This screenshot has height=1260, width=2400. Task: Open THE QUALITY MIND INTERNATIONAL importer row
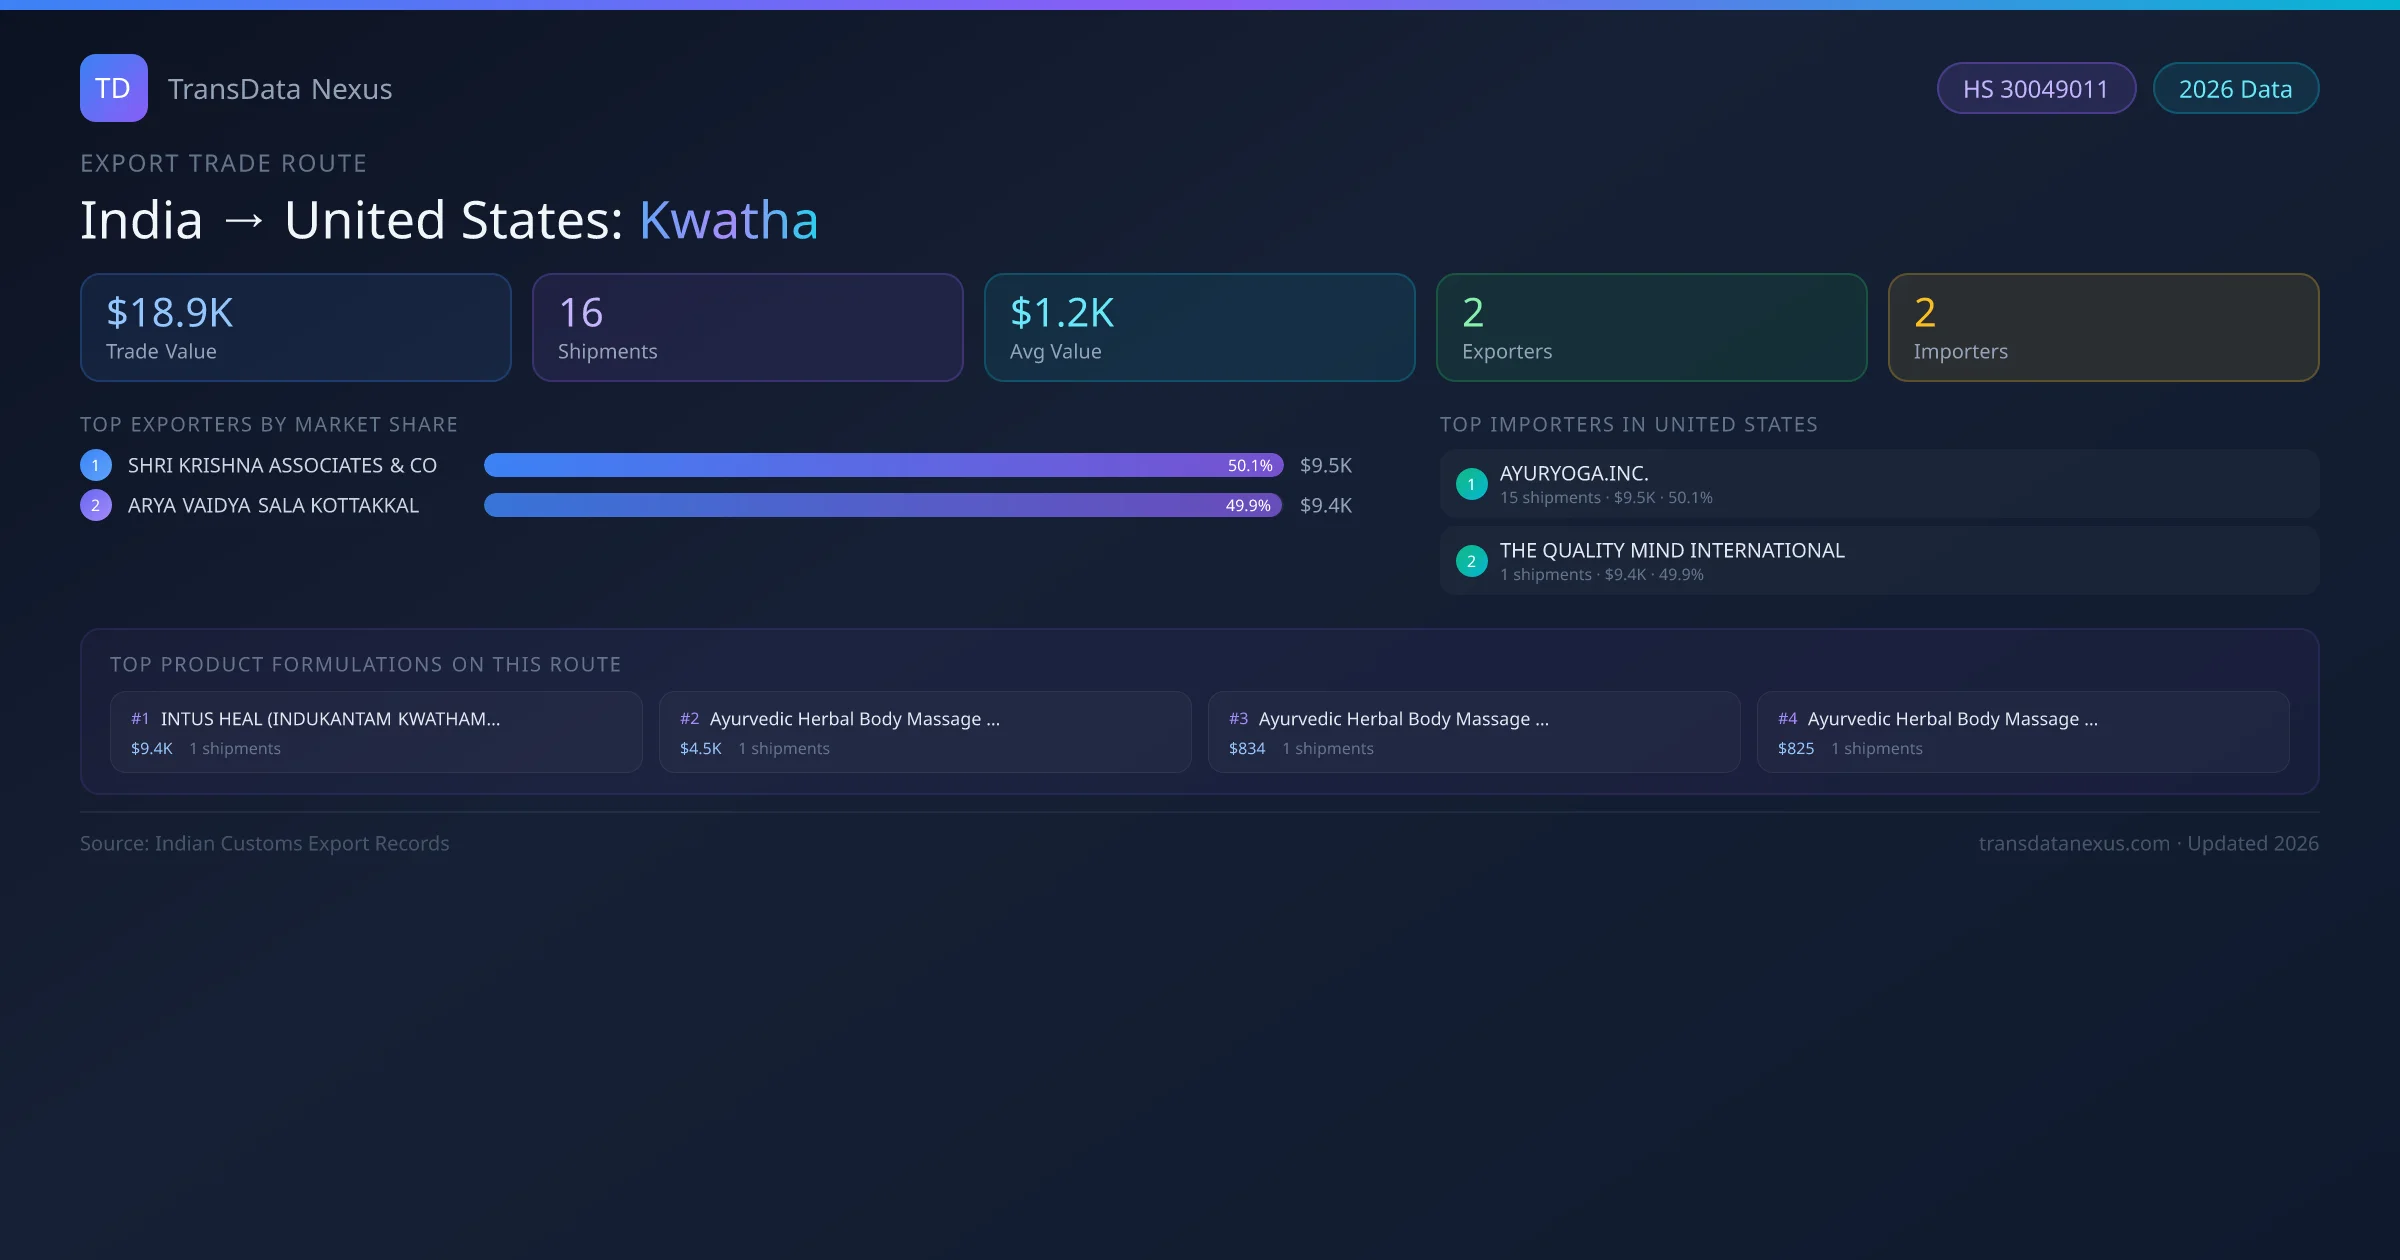click(x=1878, y=561)
